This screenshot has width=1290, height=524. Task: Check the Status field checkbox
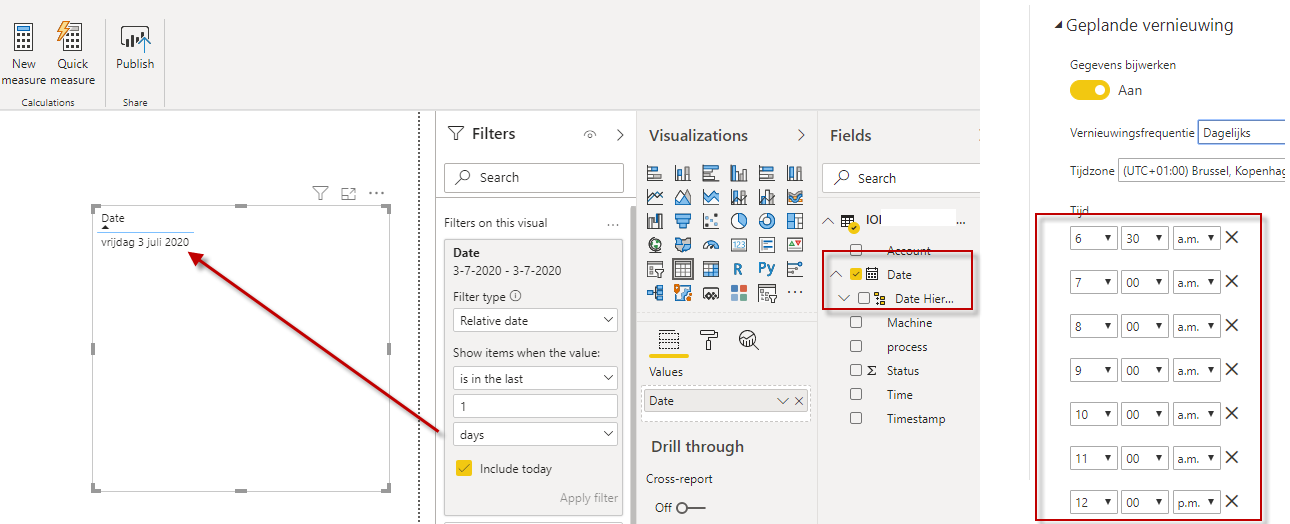click(856, 370)
